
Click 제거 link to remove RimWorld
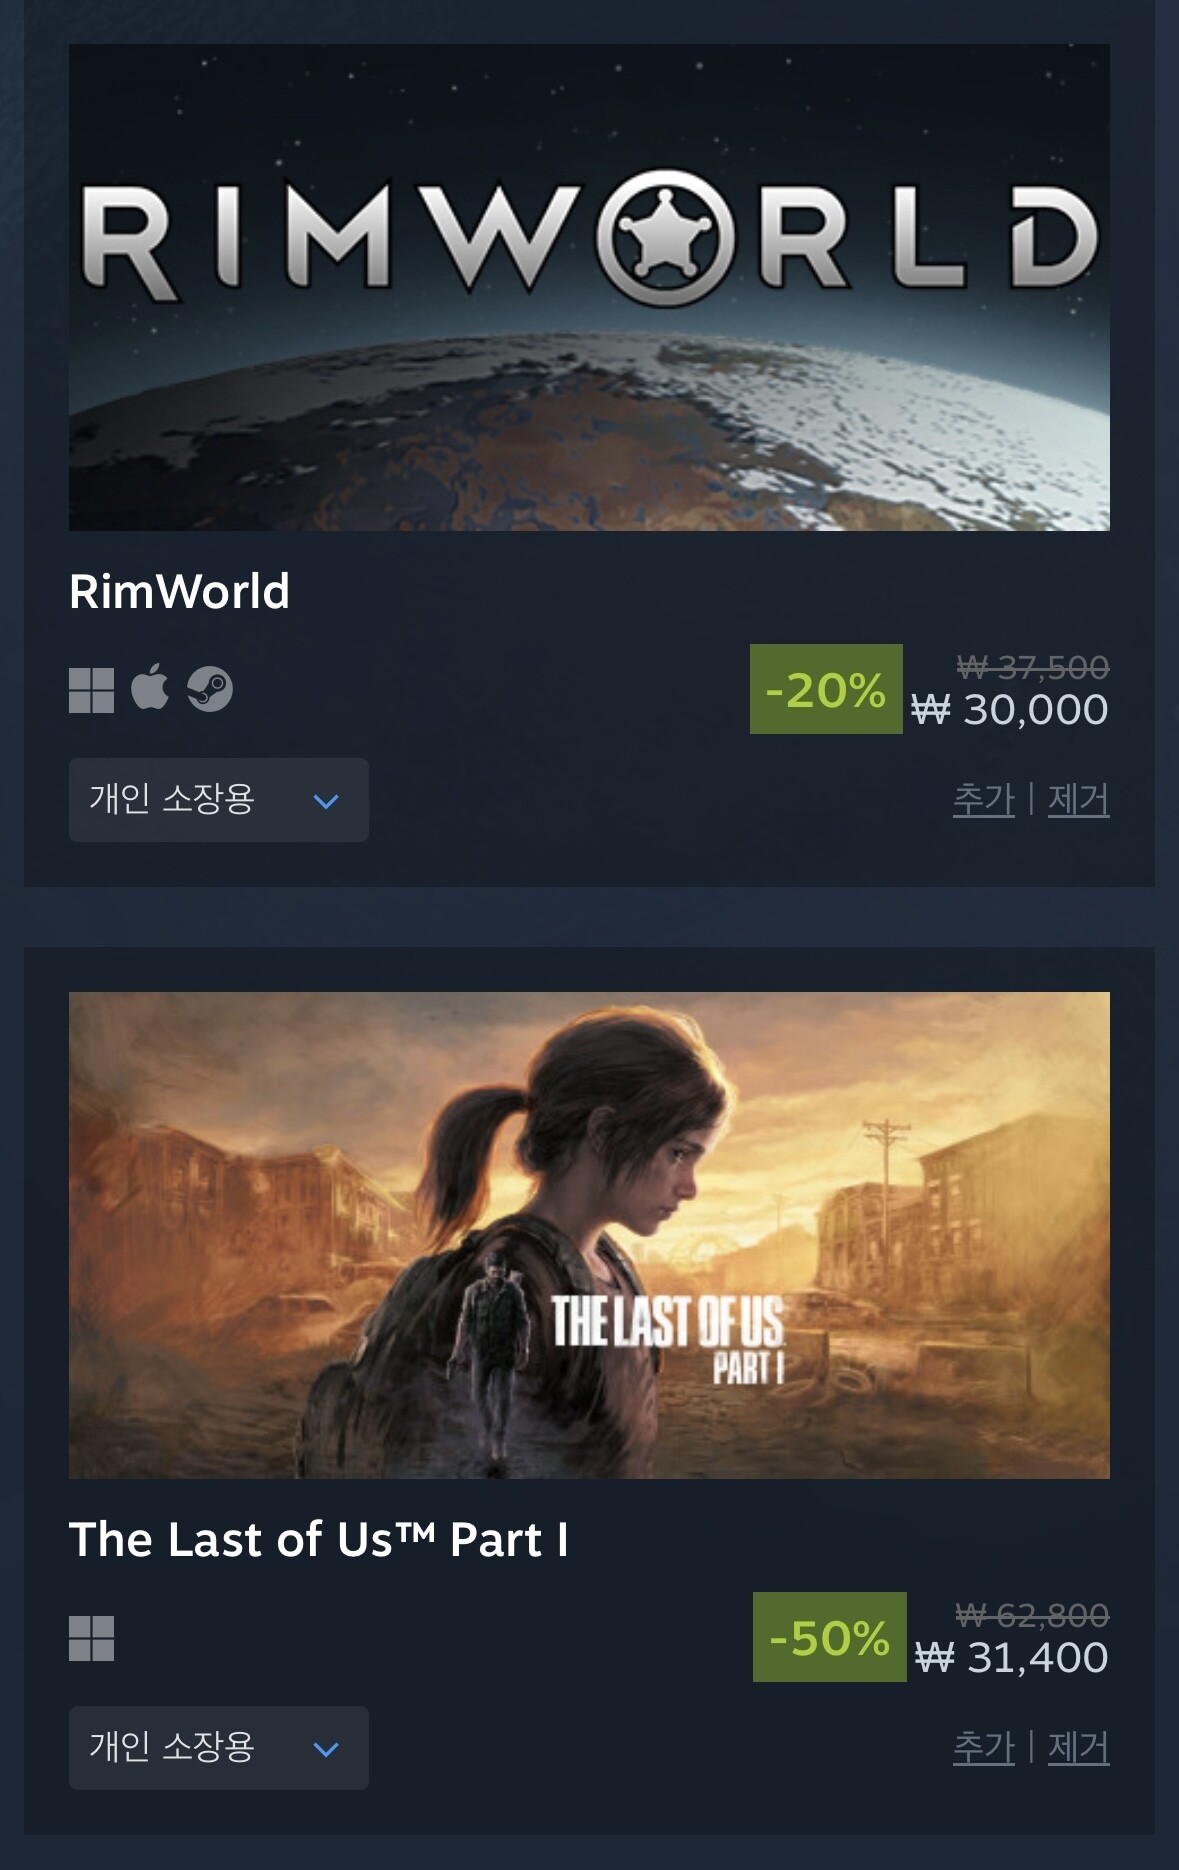1078,800
